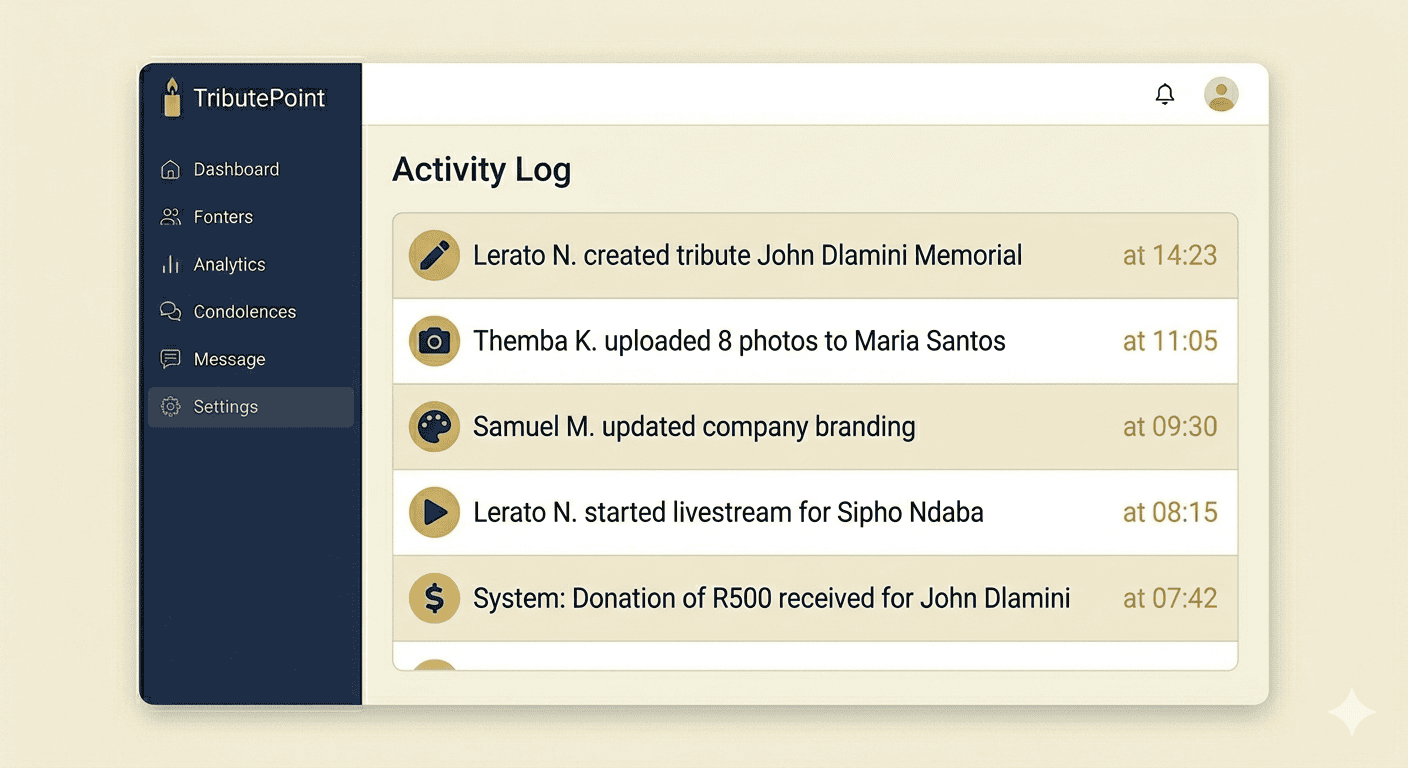Open the Activity Log heading
This screenshot has width=1408, height=768.
point(481,169)
